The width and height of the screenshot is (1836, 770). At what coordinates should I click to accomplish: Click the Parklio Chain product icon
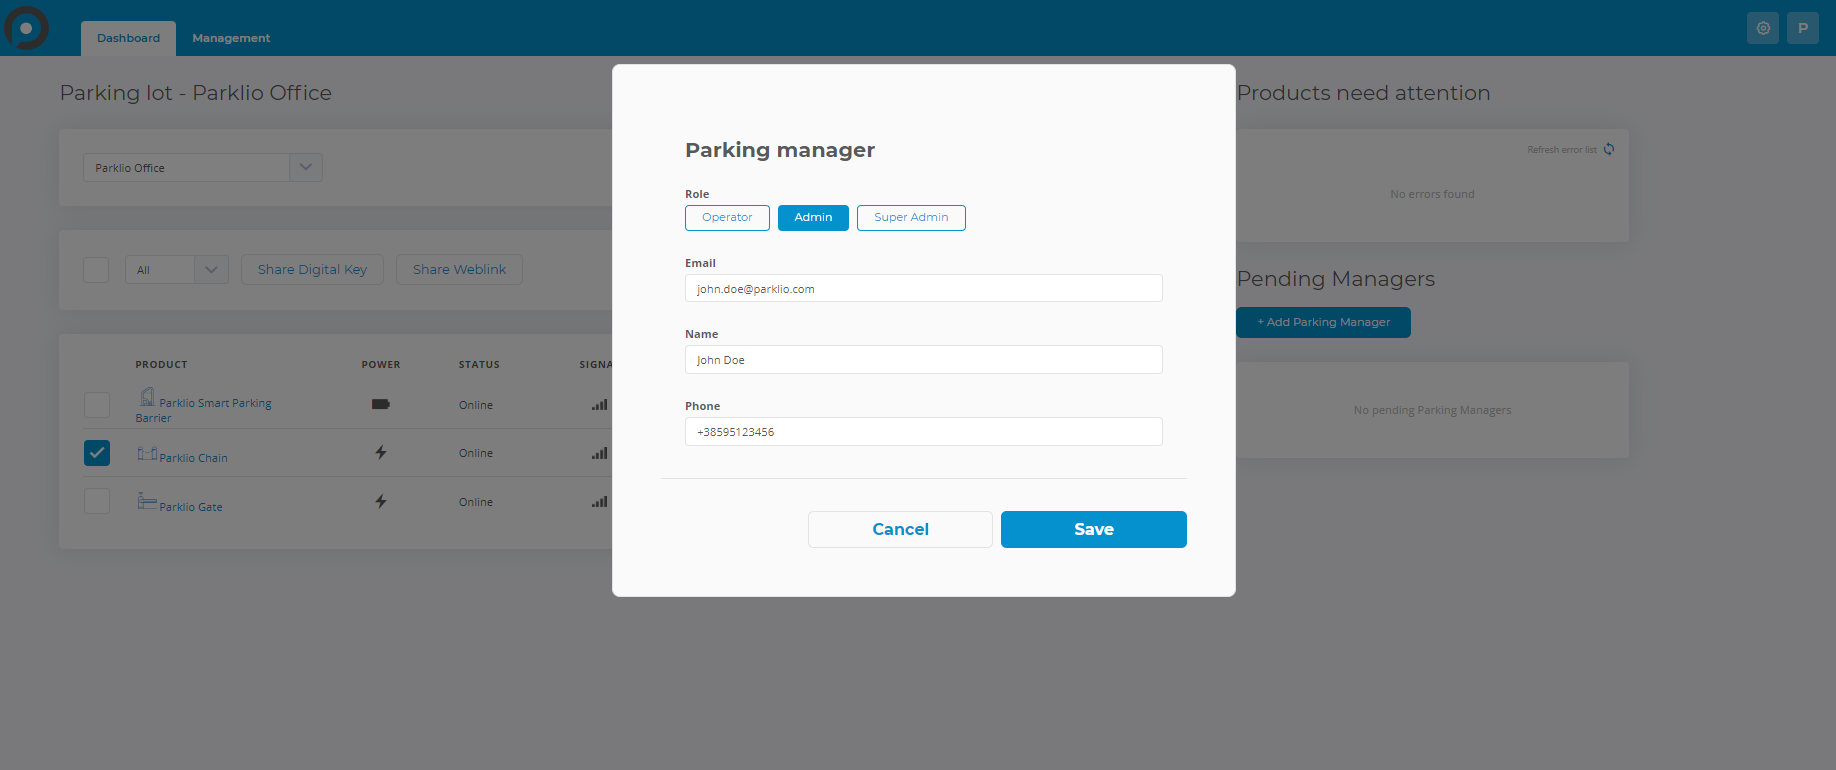pyautogui.click(x=147, y=454)
